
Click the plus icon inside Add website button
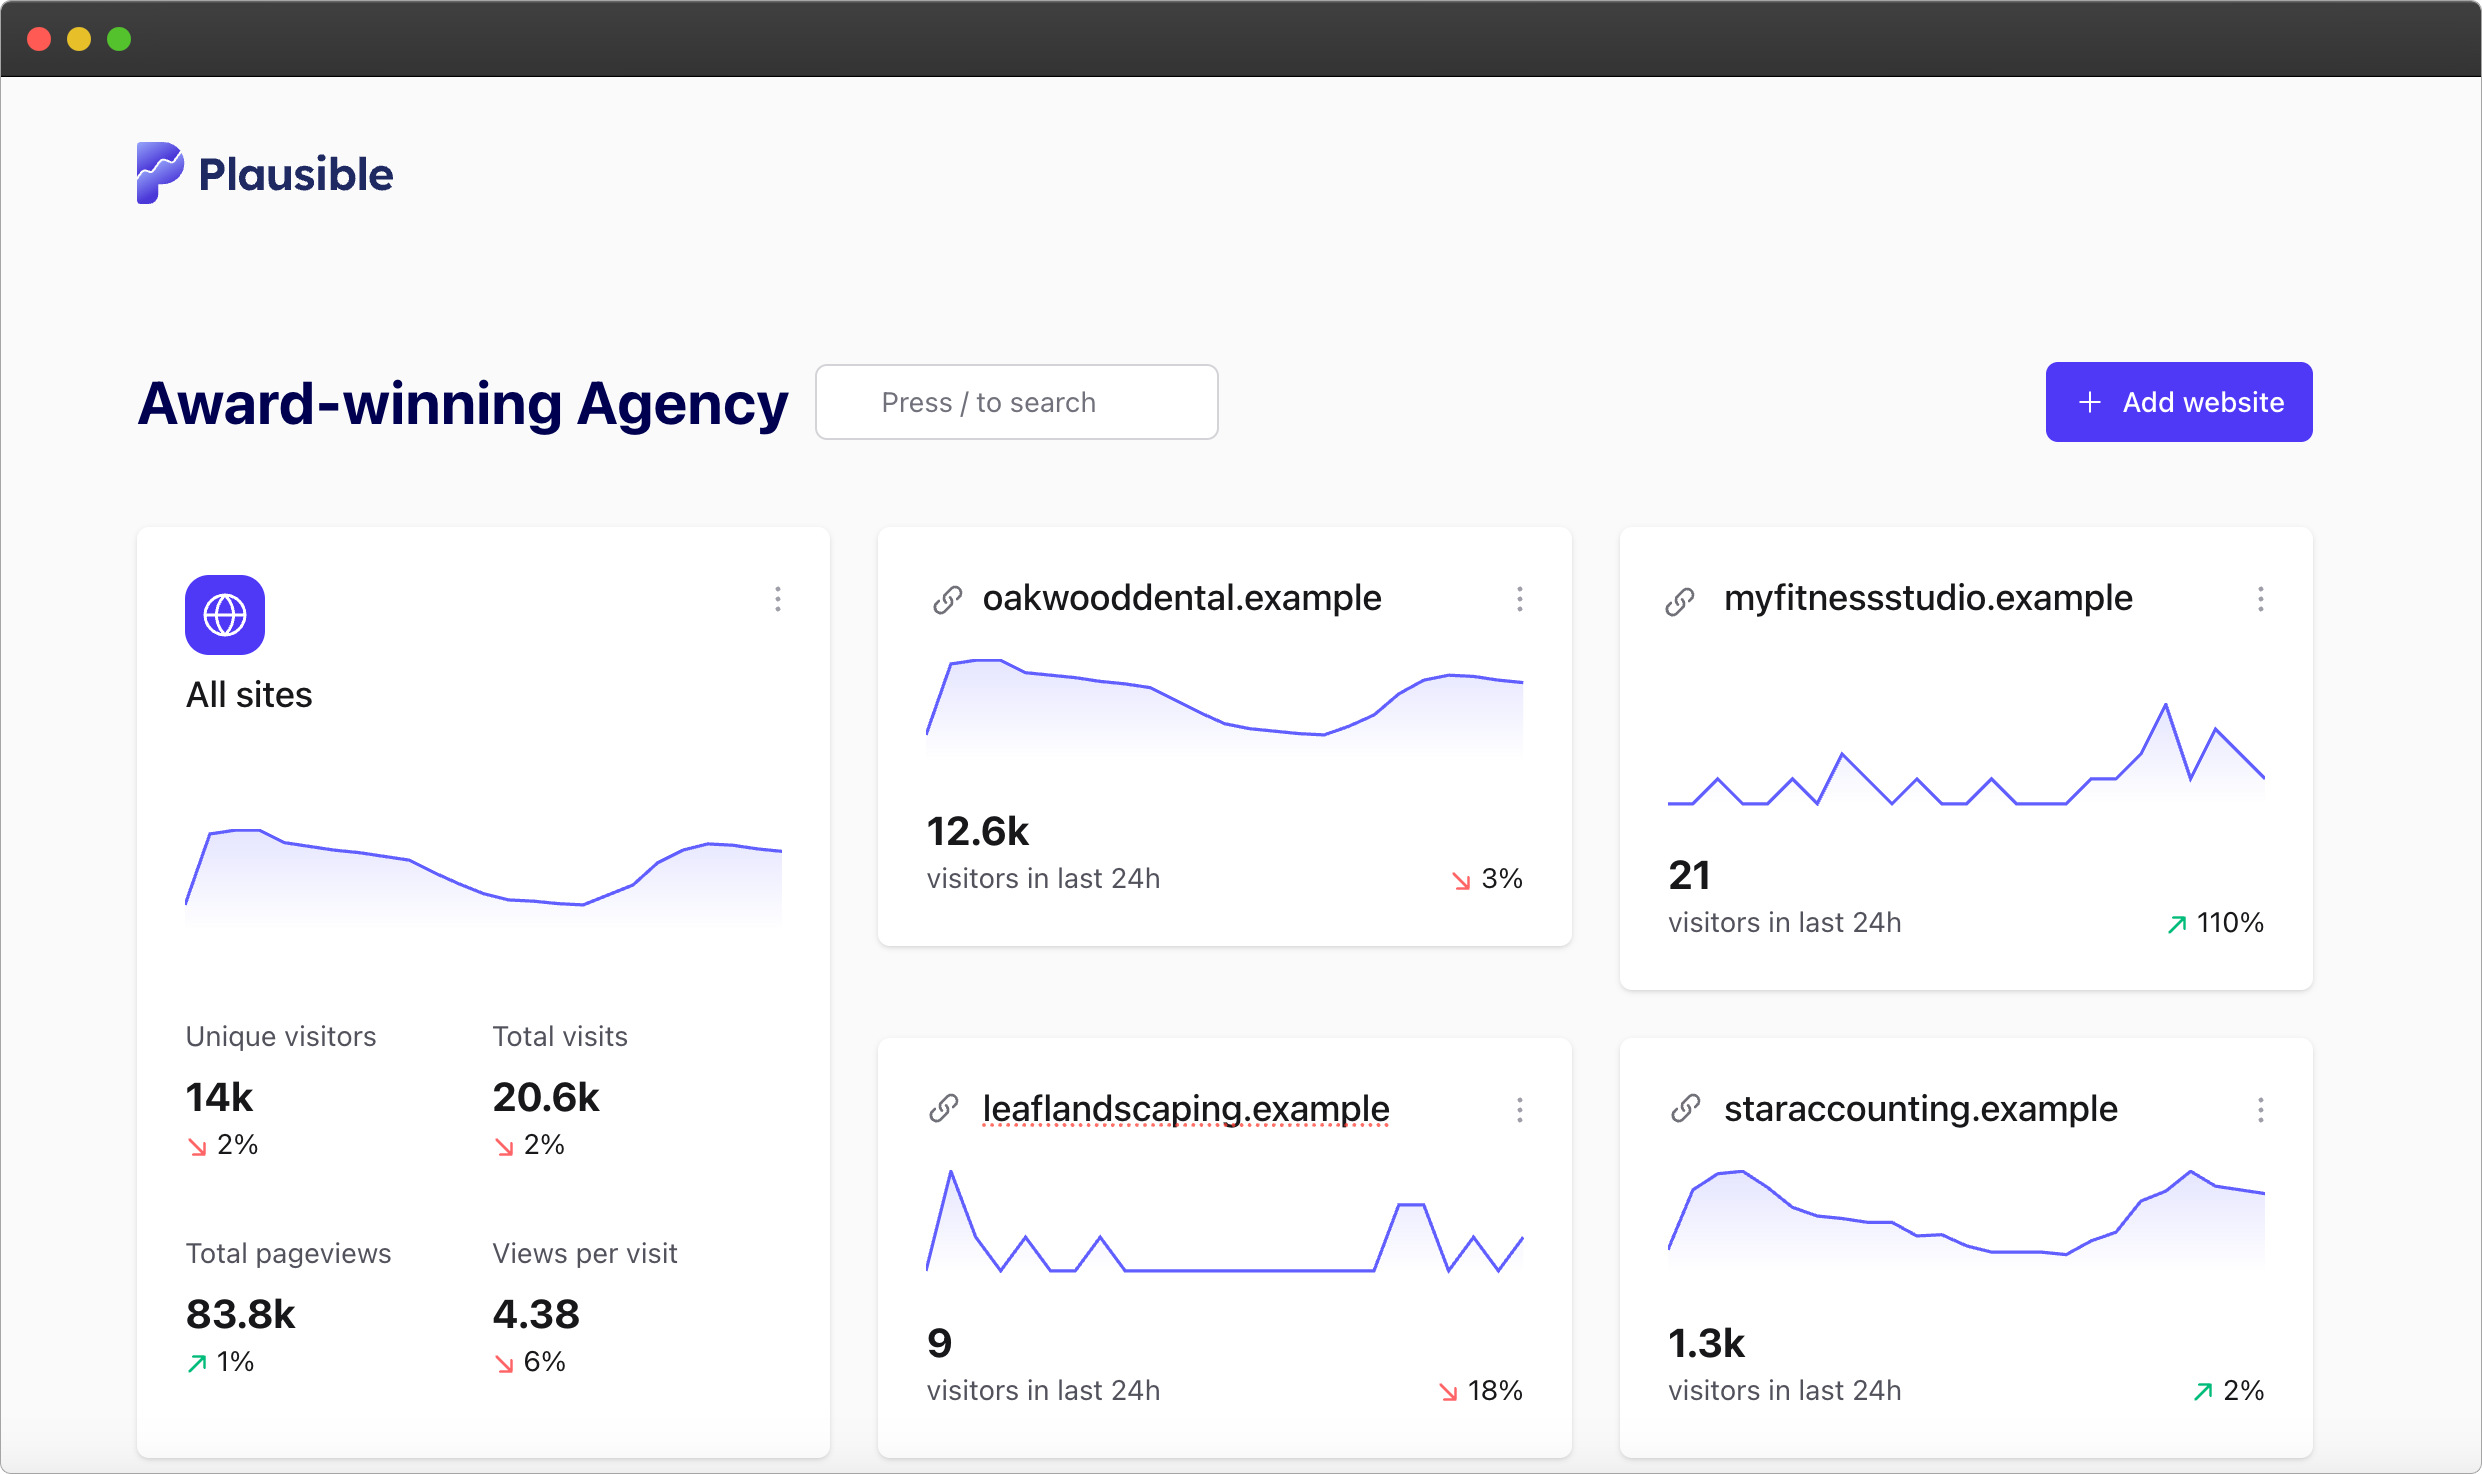point(2090,402)
